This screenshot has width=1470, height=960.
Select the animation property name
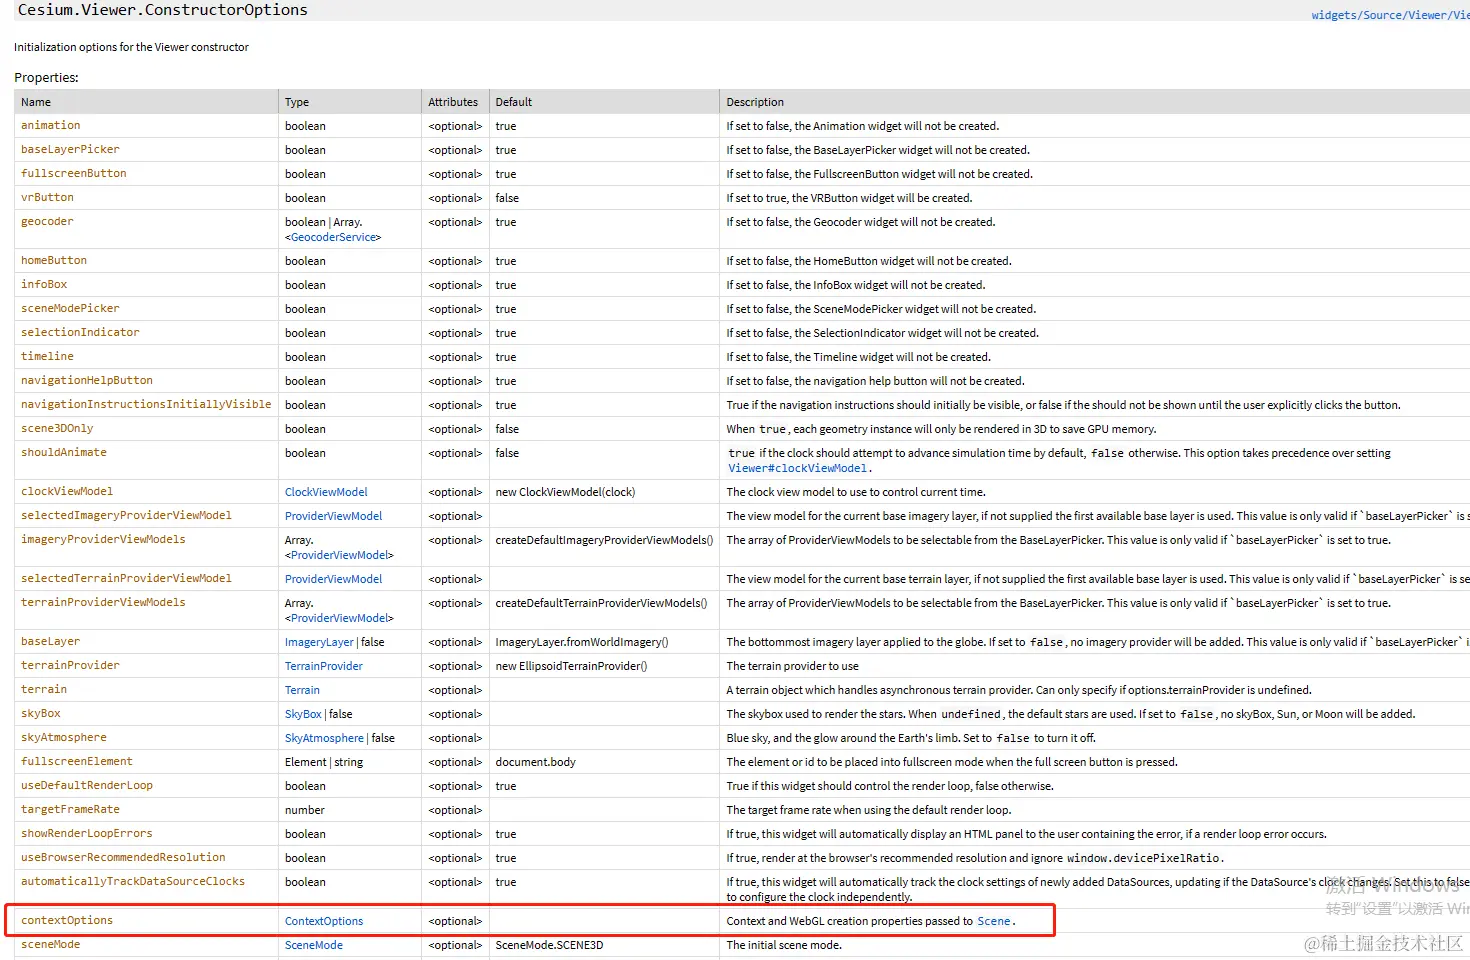pyautogui.click(x=51, y=125)
